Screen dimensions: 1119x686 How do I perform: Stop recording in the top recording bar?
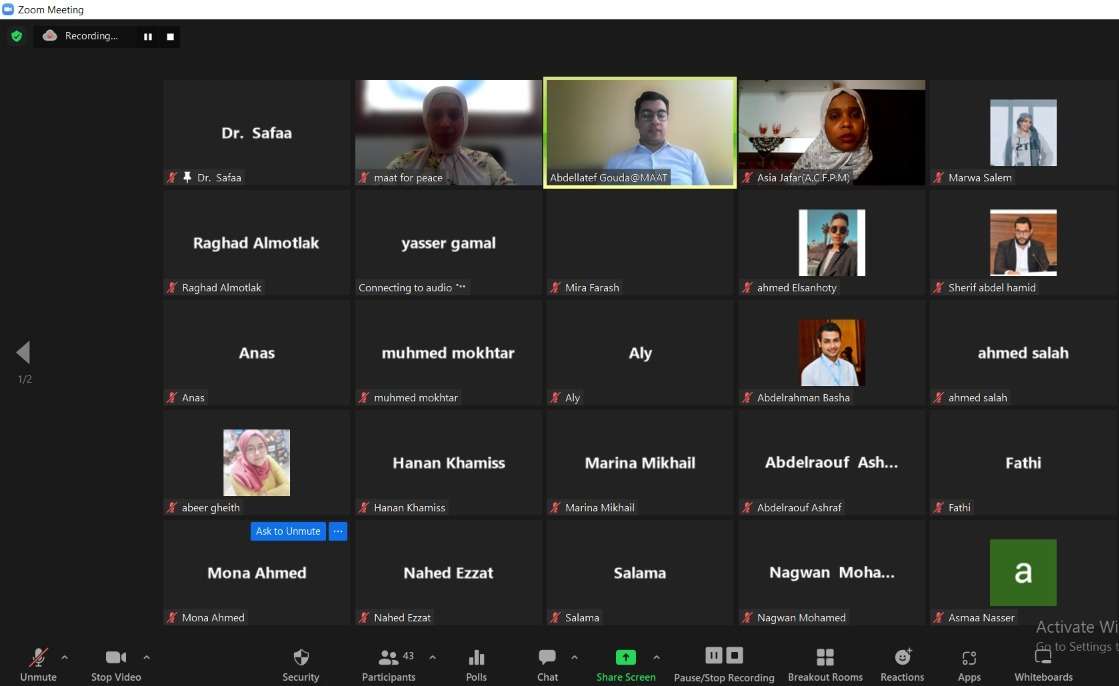click(170, 37)
